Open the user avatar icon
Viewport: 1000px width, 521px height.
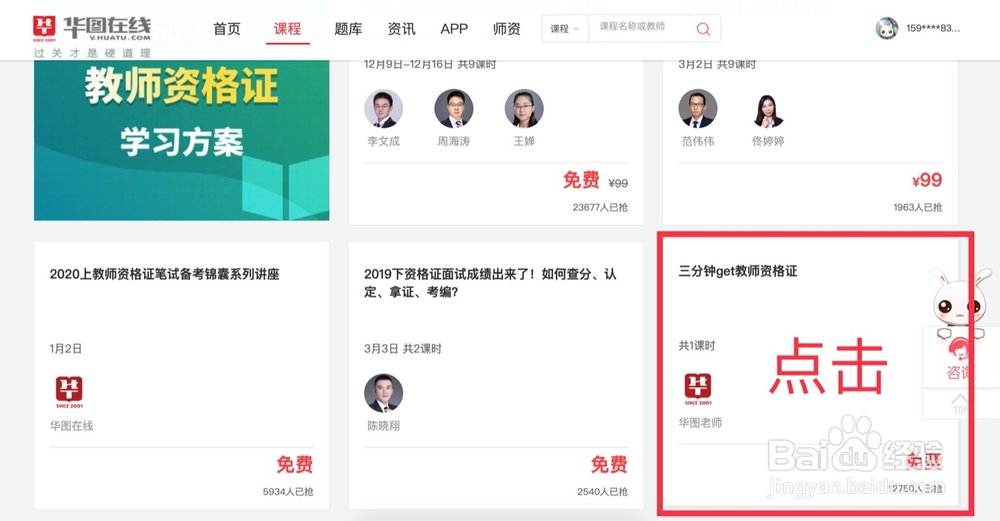[x=886, y=29]
